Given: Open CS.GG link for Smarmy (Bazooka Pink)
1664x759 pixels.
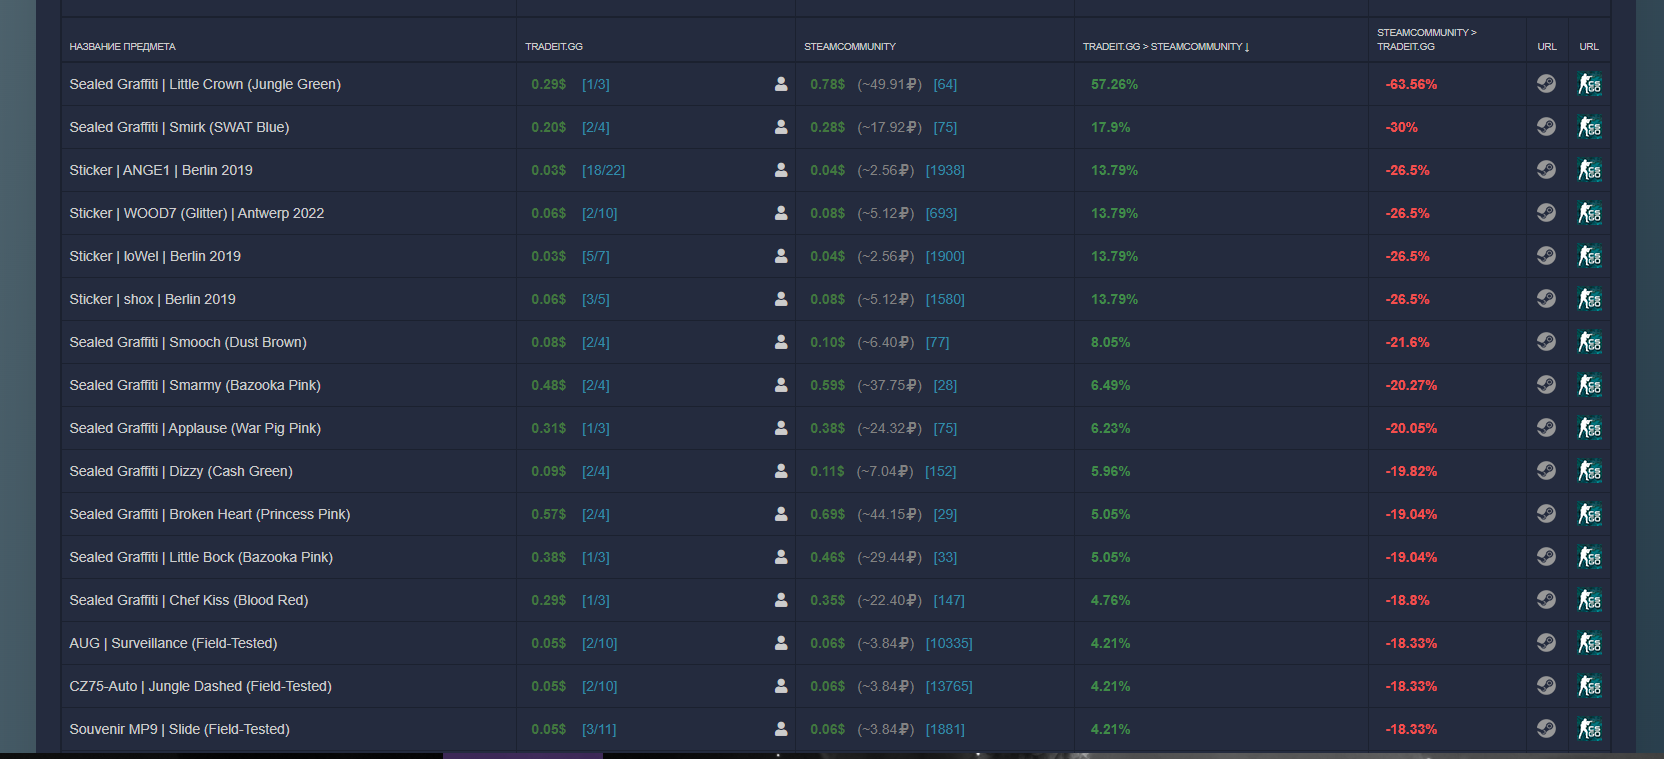Looking at the screenshot, I should click(1589, 385).
